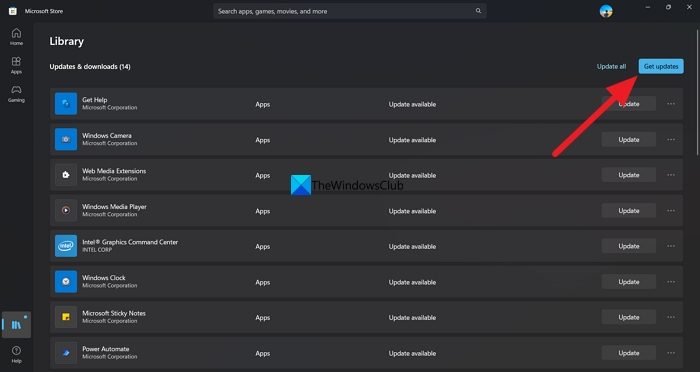This screenshot has width=700, height=372.
Task: Update the Windows Clock app
Action: pos(629,282)
